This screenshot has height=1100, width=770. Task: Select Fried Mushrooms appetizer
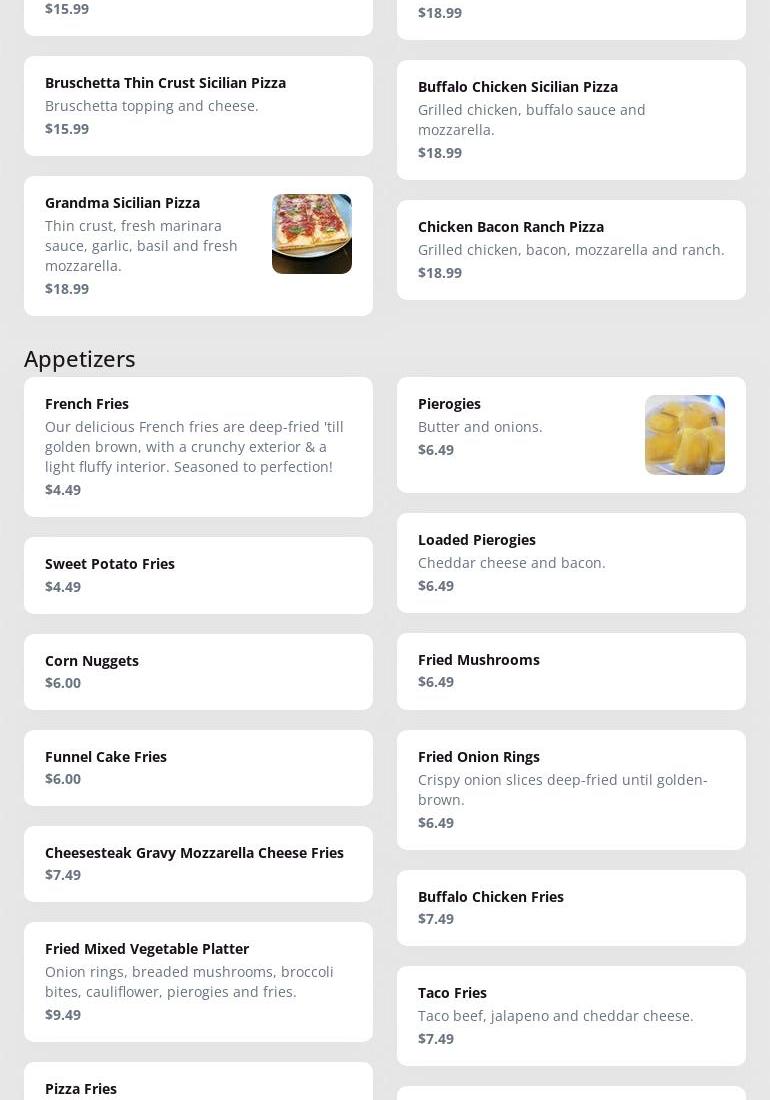click(572, 671)
